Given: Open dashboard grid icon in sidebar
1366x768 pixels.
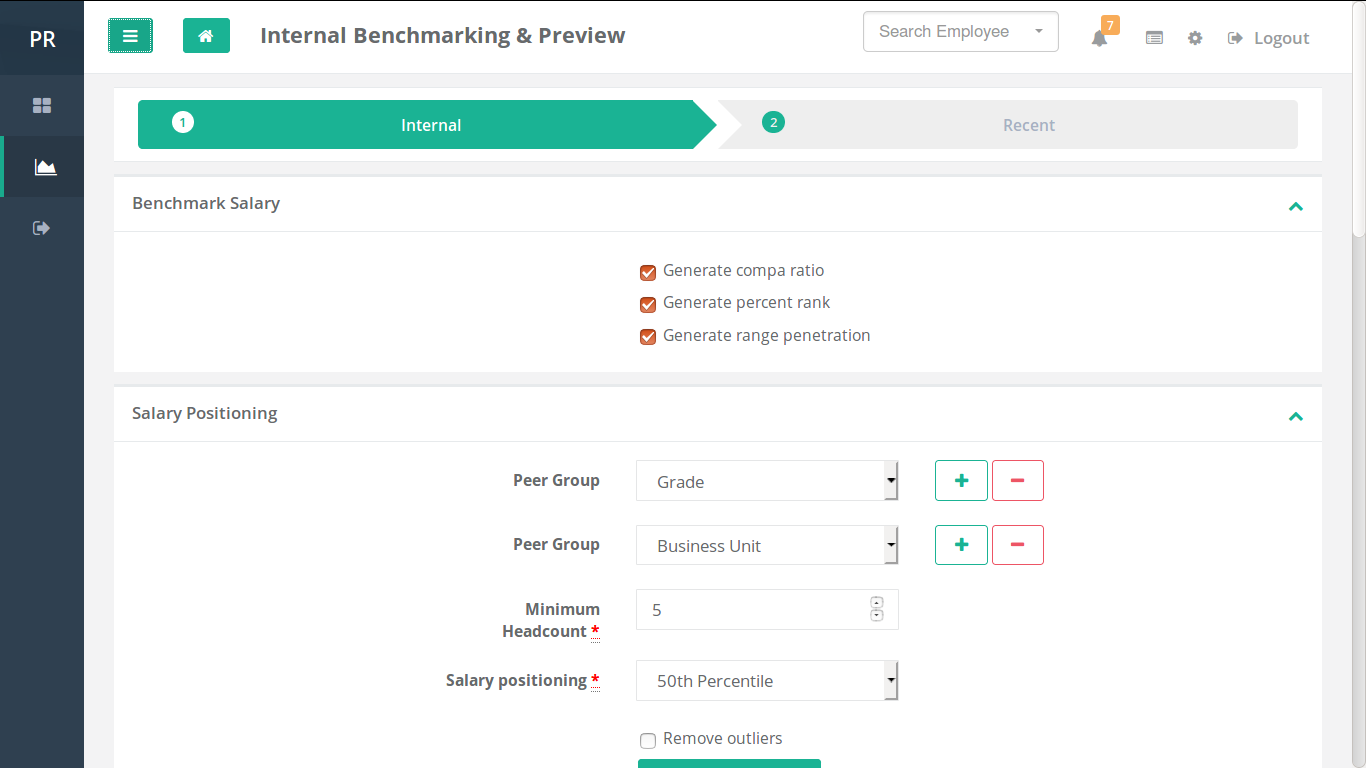Looking at the screenshot, I should pos(42,105).
